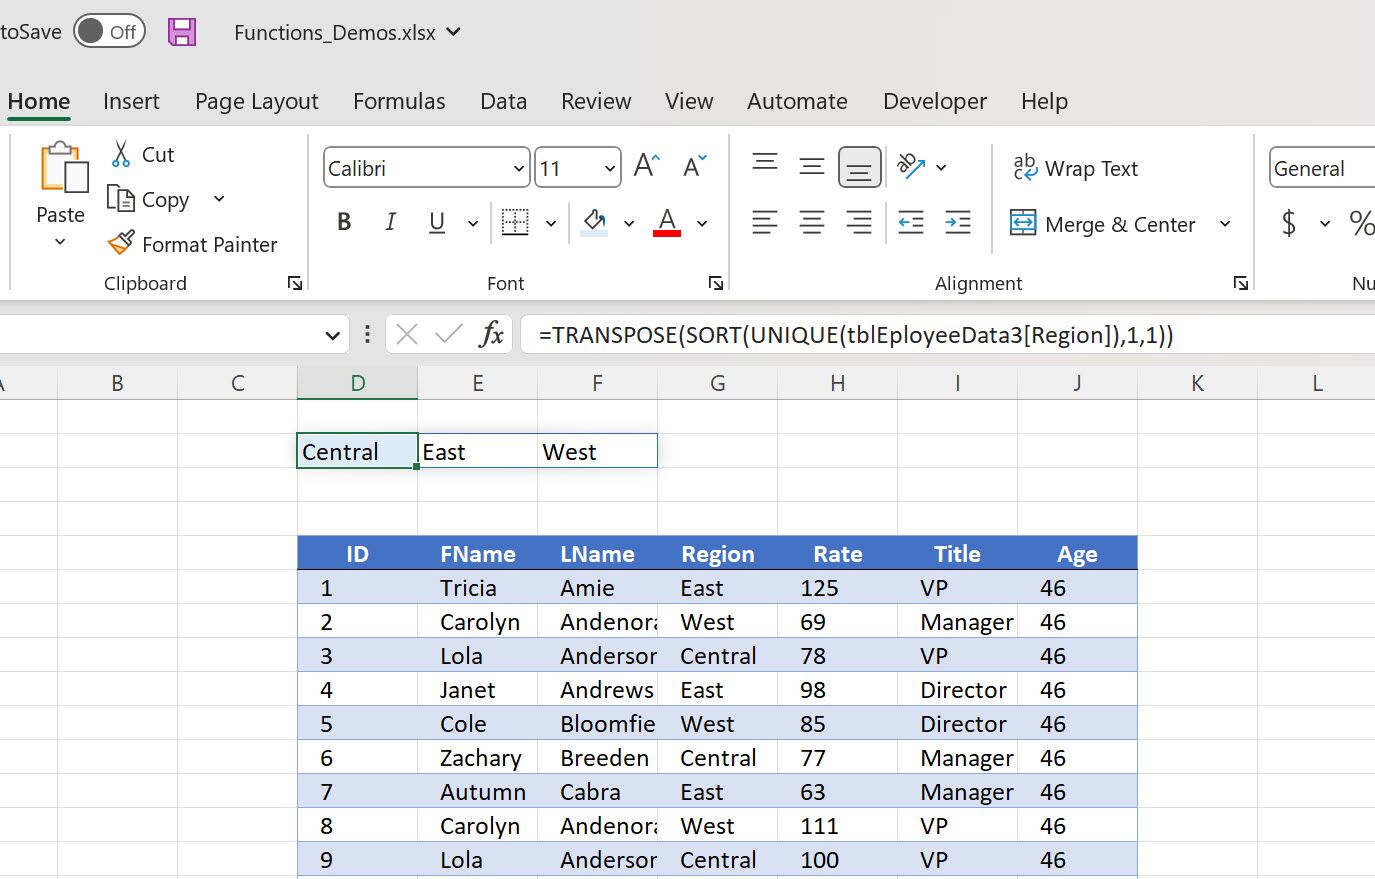Screen dimensions: 1375x879
Task: Click the Cut icon
Action: point(123,154)
